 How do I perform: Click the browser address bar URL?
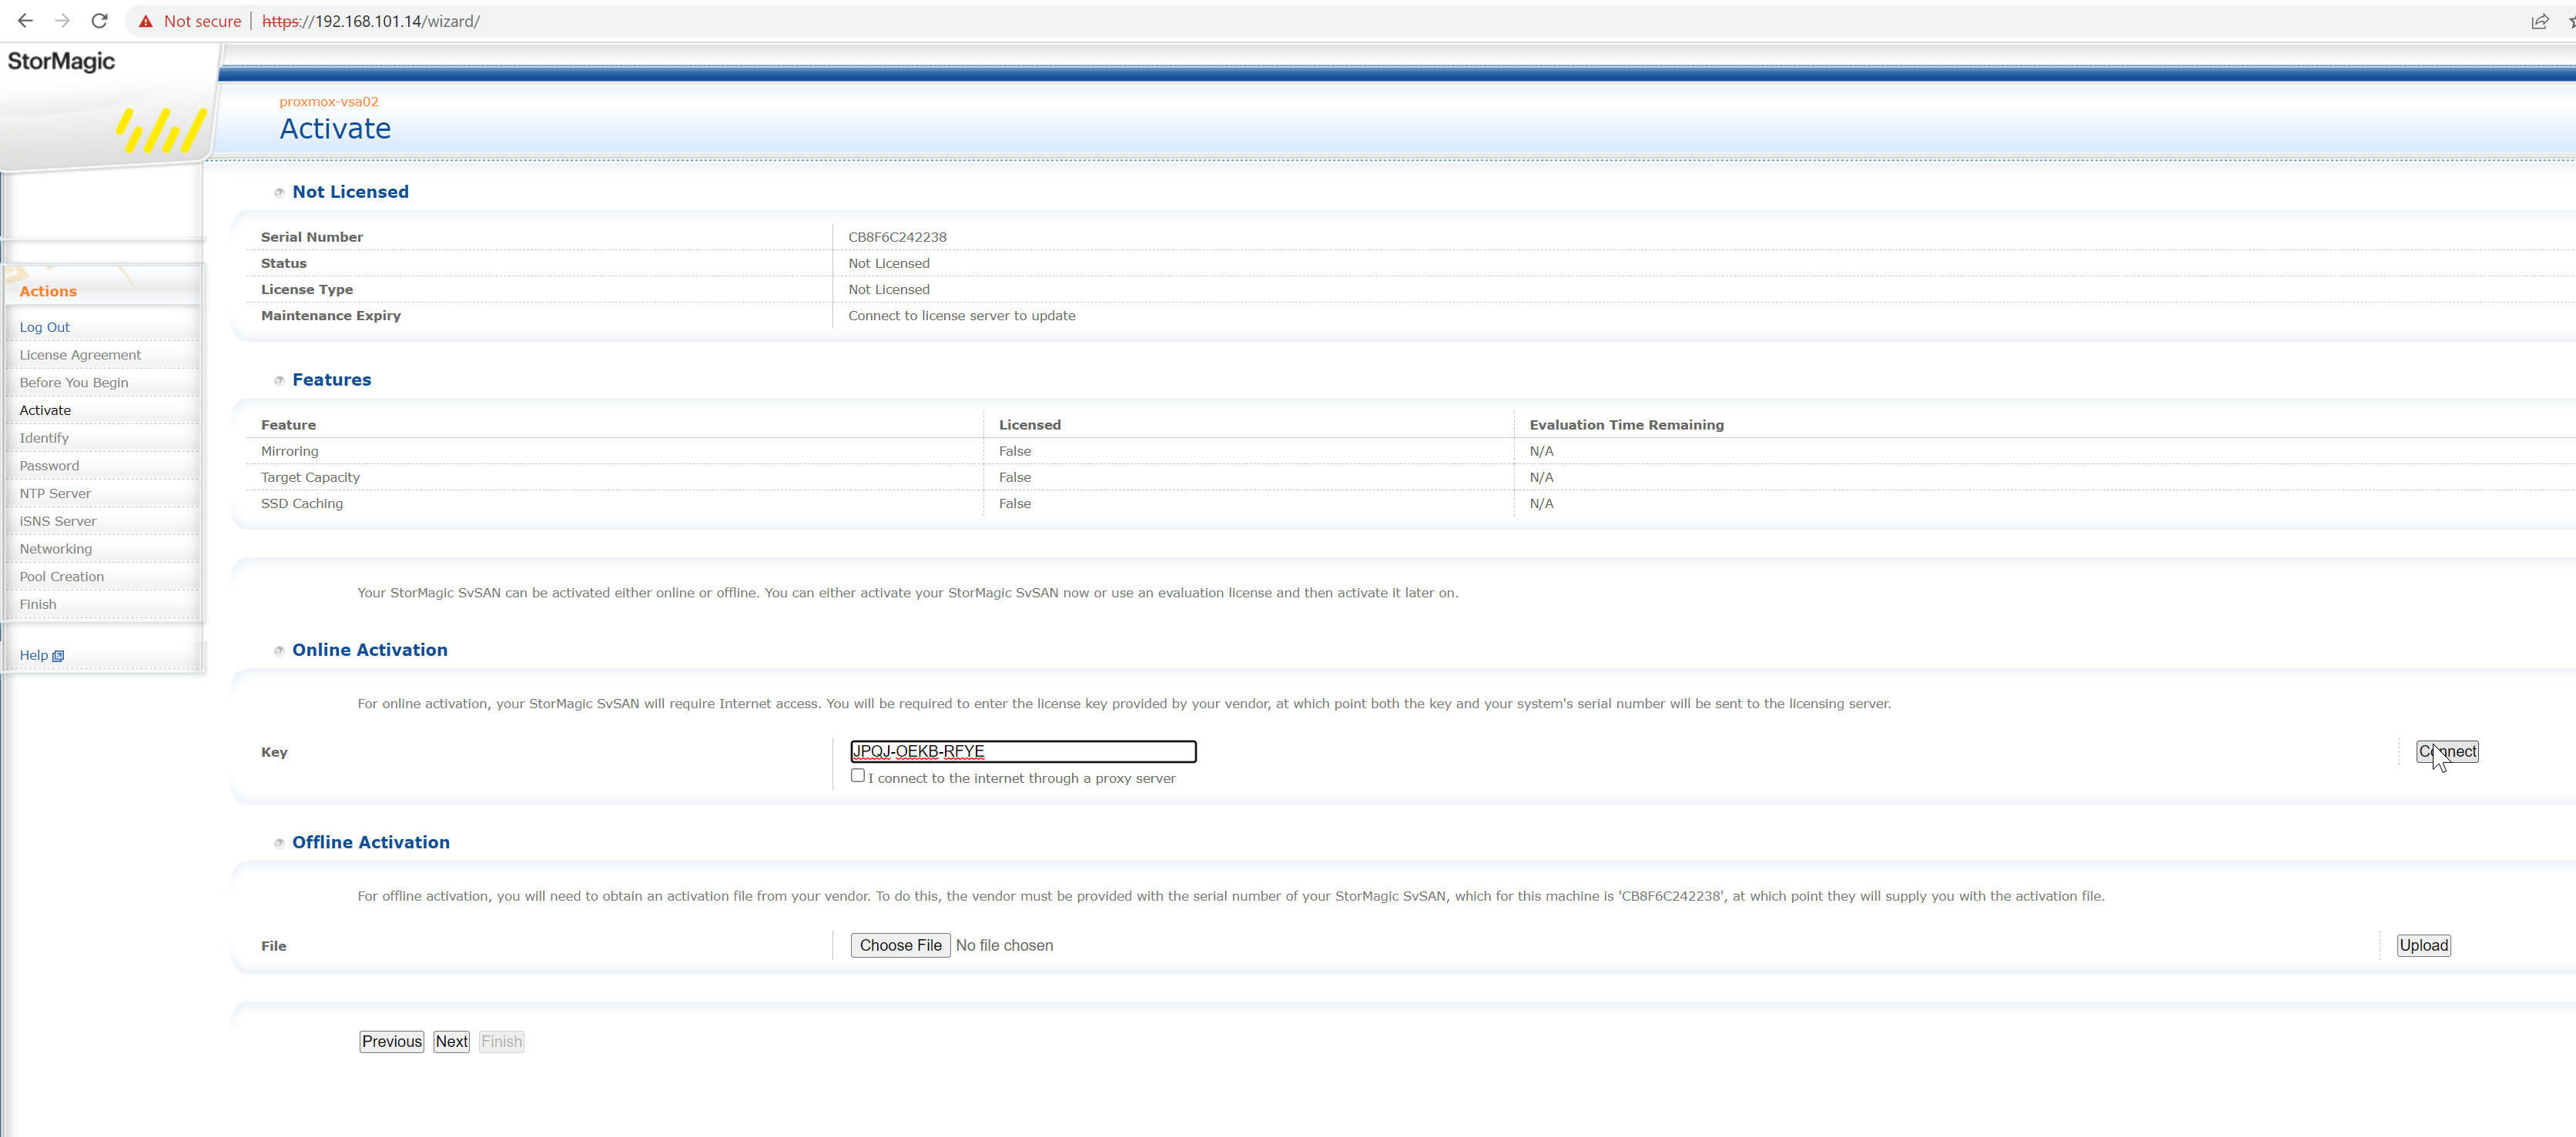click(x=371, y=21)
